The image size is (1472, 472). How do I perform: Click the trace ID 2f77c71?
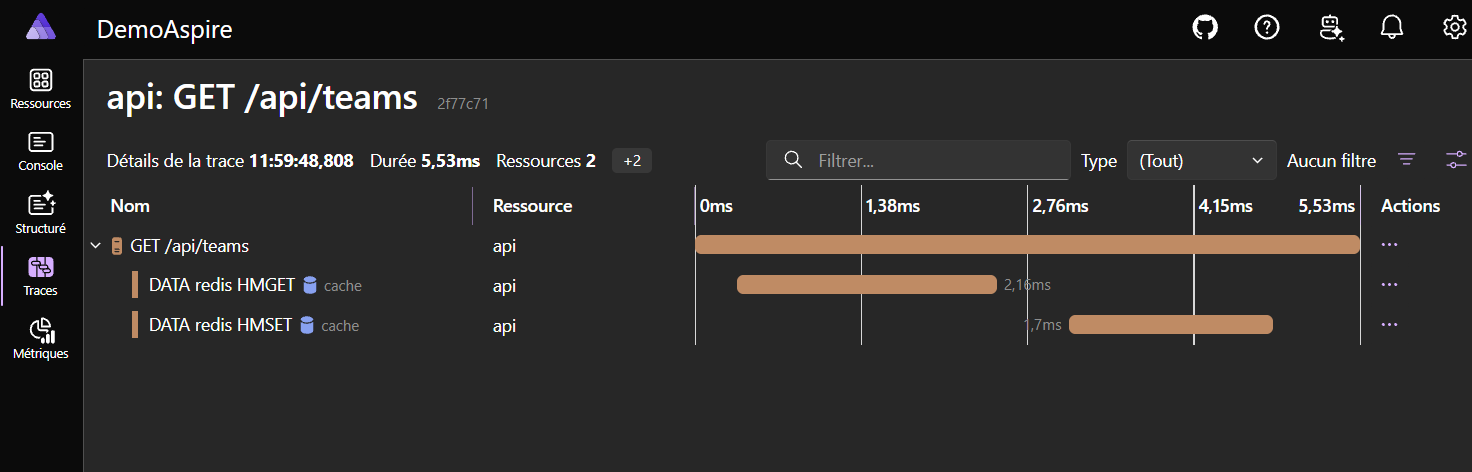(463, 103)
